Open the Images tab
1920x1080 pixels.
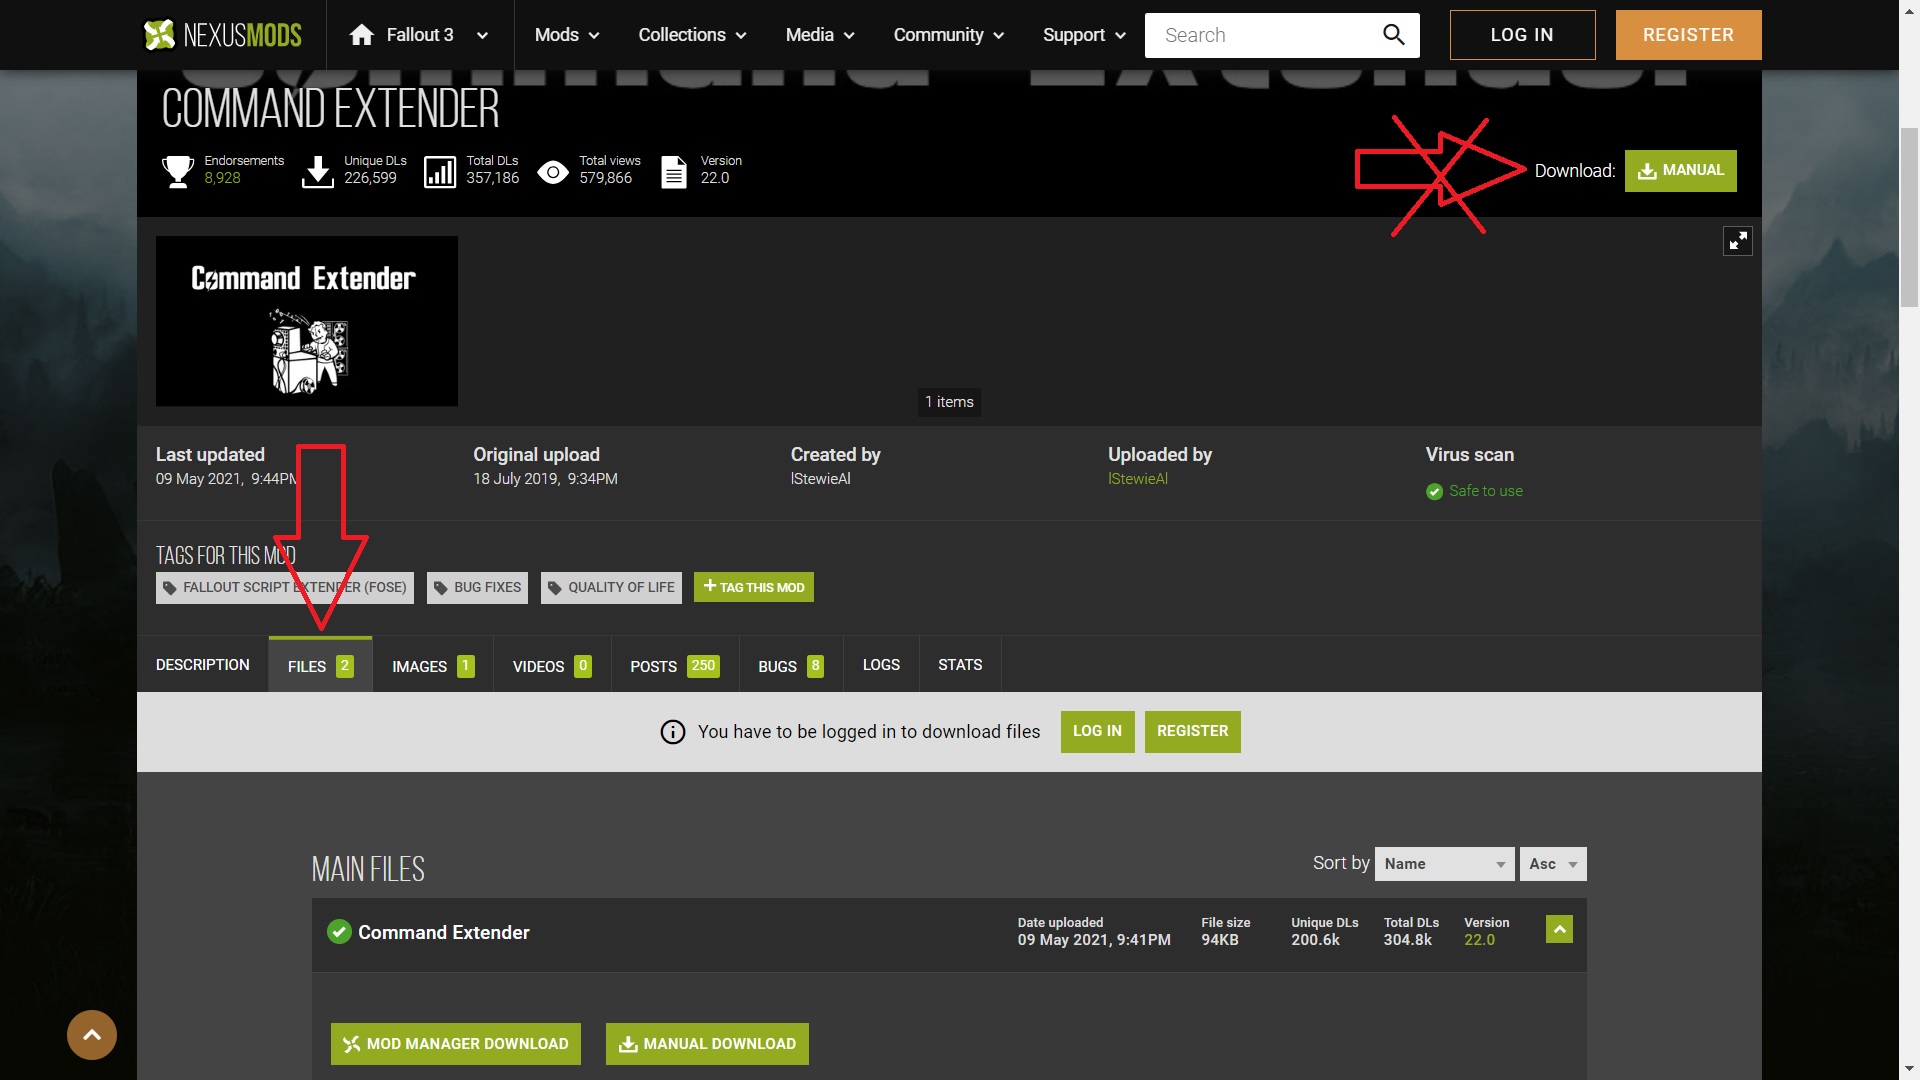(433, 666)
